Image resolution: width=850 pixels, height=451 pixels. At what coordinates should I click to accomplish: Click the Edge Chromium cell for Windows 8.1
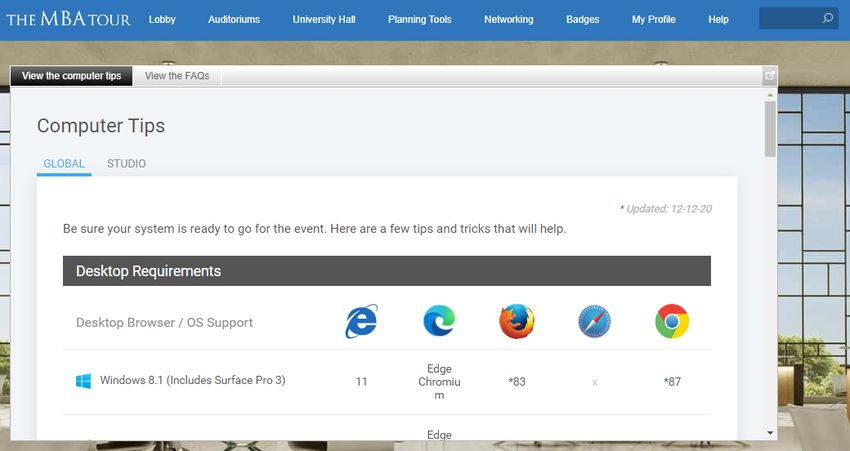(x=439, y=382)
